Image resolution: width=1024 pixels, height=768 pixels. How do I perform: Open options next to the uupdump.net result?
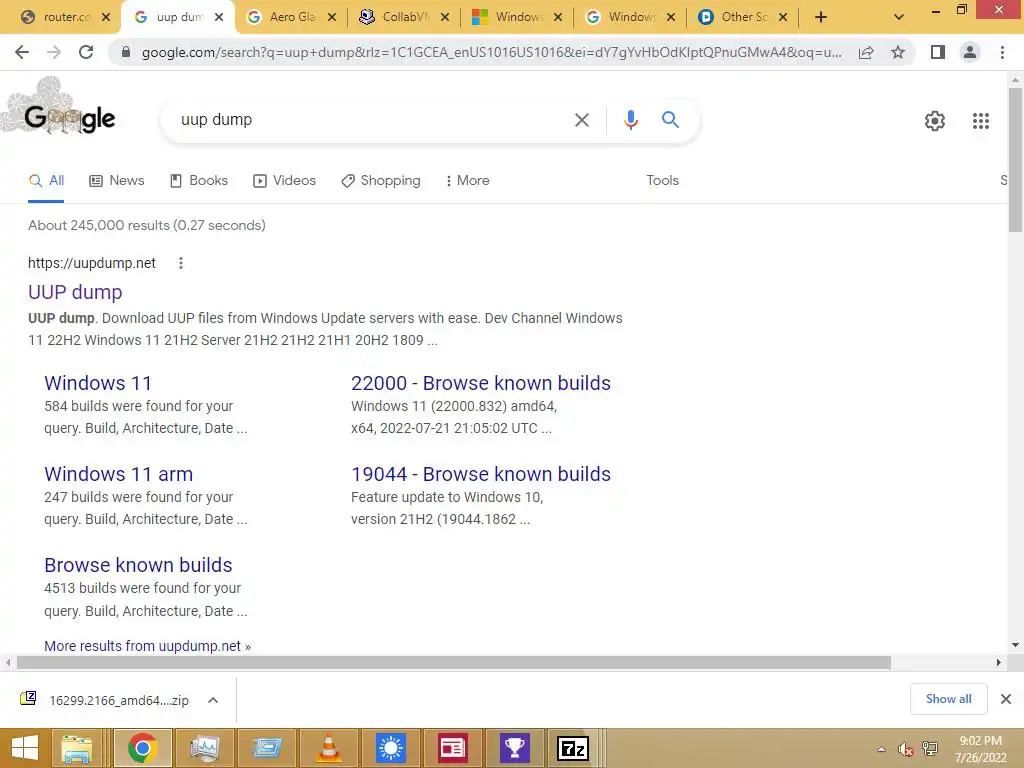click(x=181, y=263)
